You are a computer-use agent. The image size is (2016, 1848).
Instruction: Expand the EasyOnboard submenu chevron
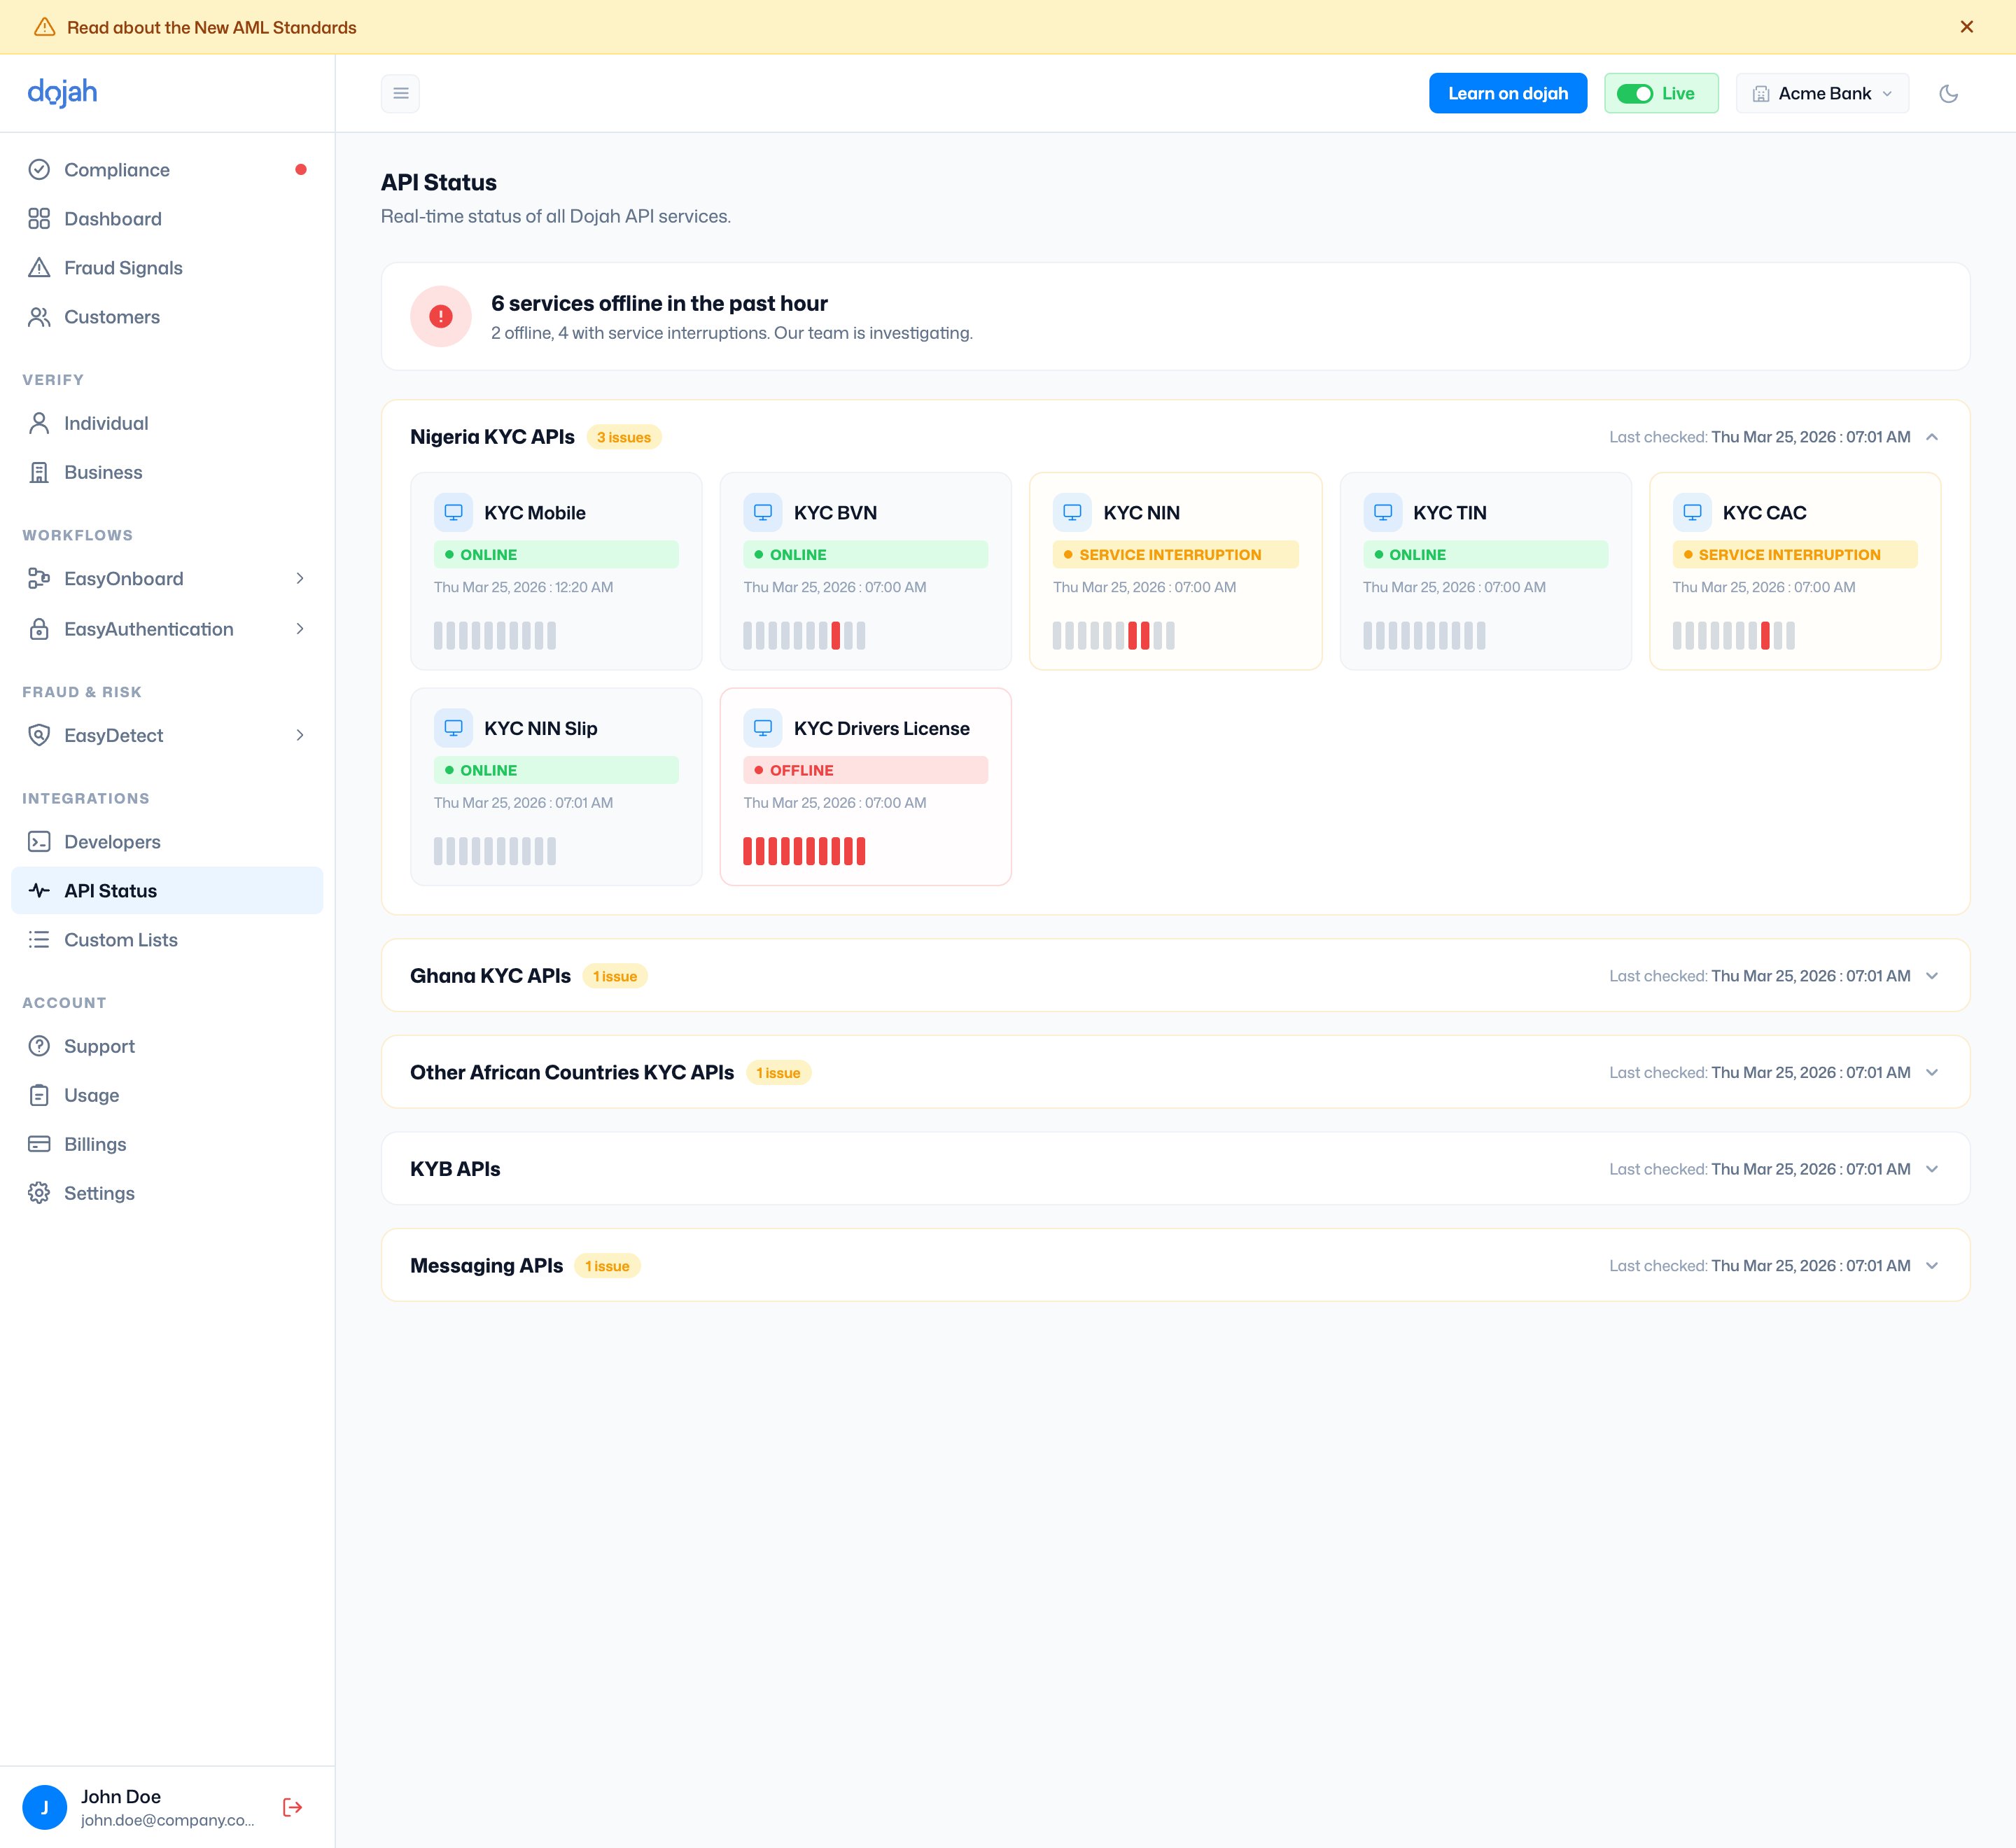(299, 578)
